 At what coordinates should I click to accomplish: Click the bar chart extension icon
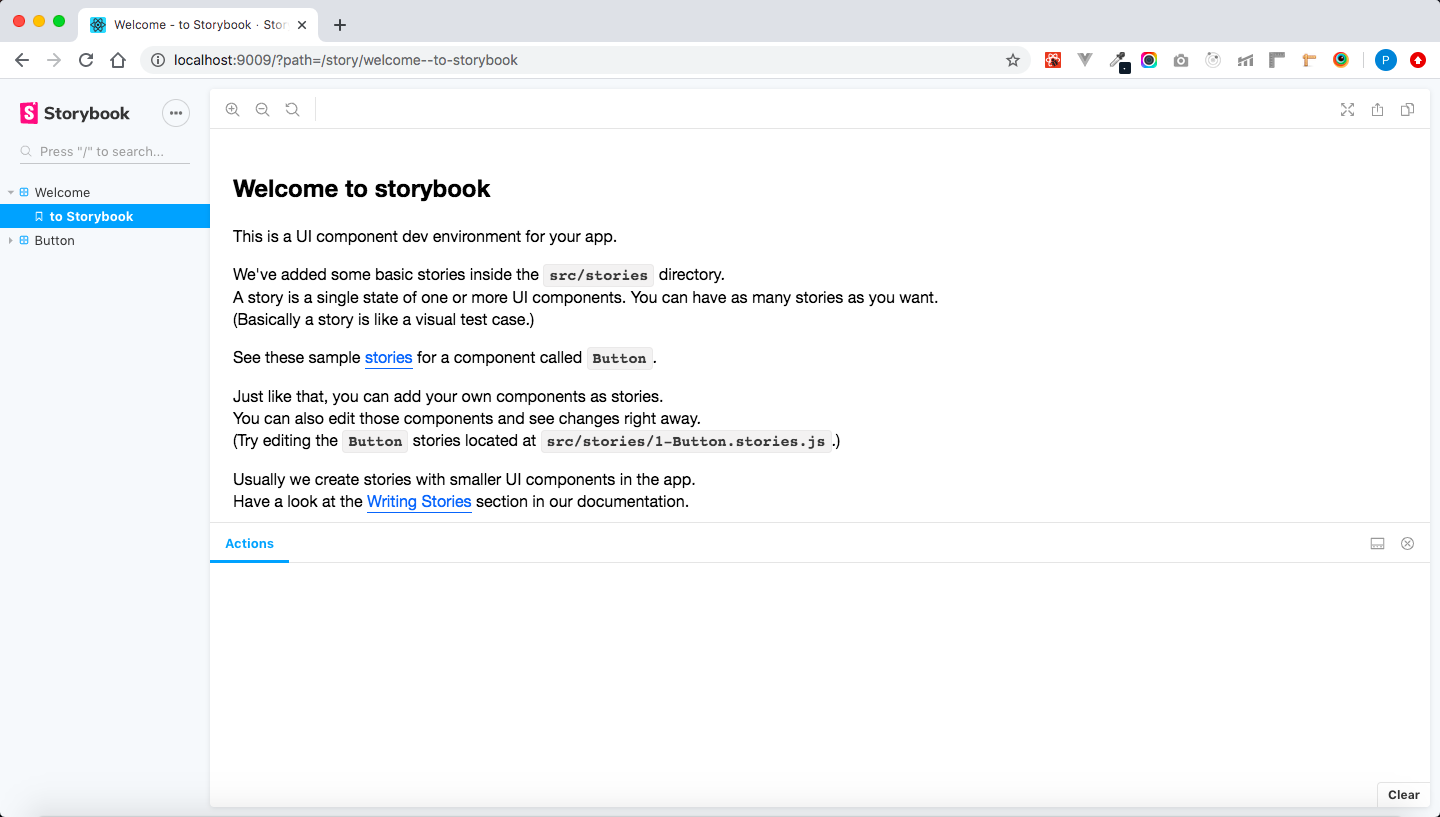point(1245,60)
